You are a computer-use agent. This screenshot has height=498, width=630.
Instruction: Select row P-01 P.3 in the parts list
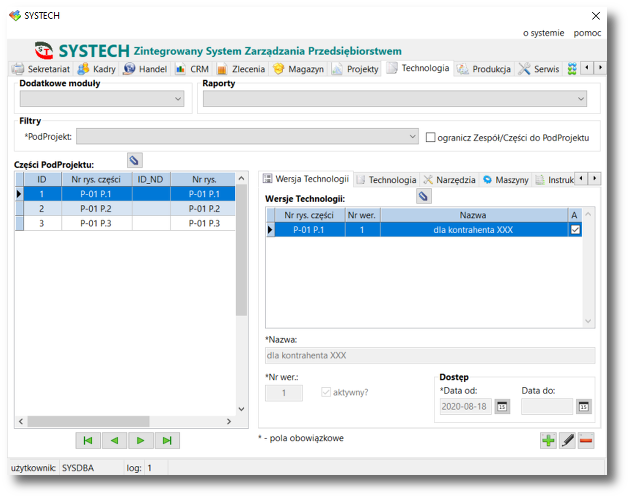[x=125, y=223]
